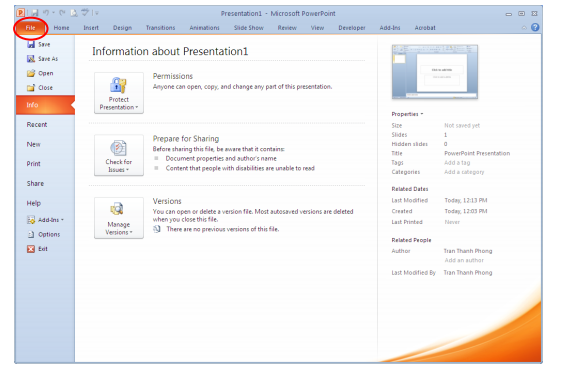Expand the Properties dropdown

(x=407, y=114)
